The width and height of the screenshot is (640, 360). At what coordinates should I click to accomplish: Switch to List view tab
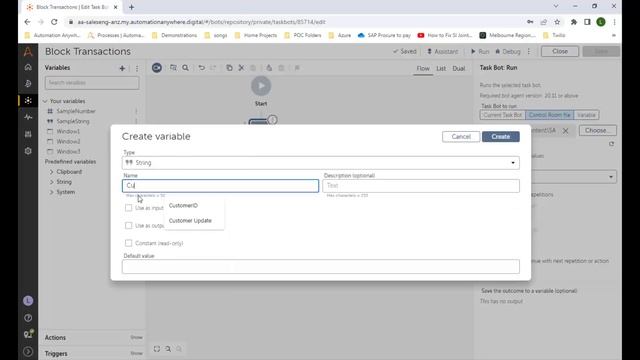[441, 68]
